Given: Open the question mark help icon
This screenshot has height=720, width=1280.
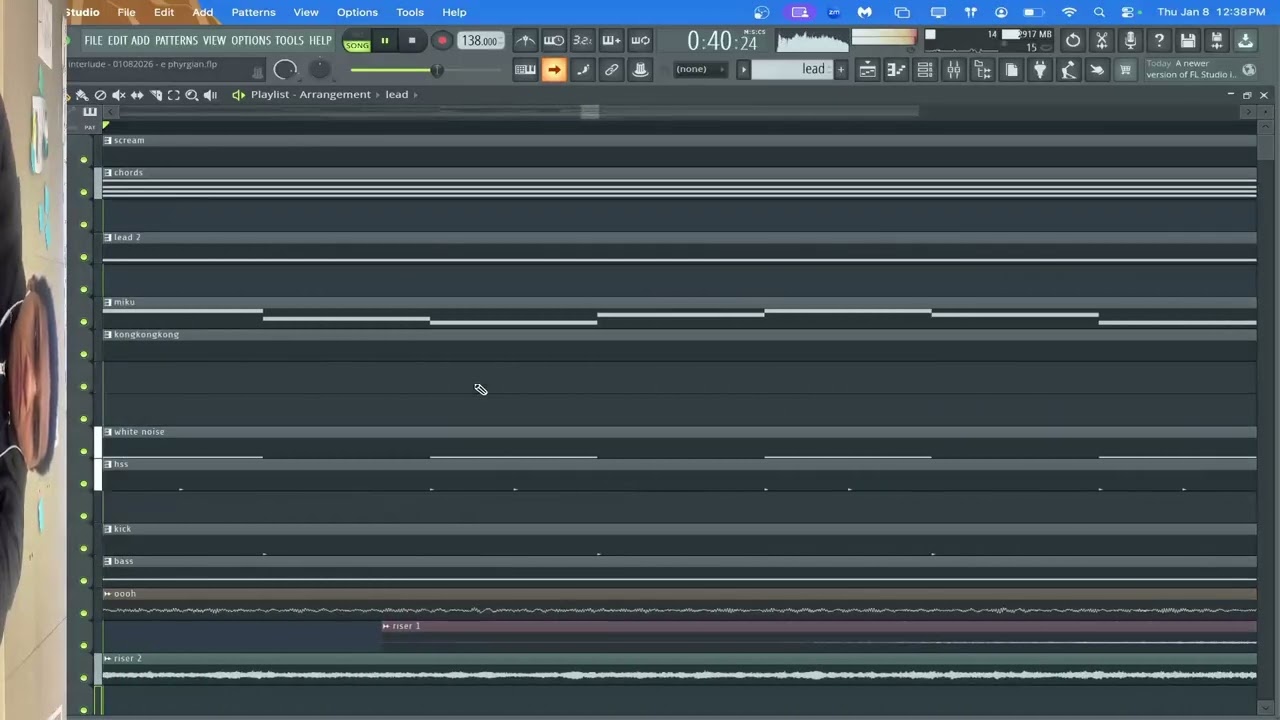Looking at the screenshot, I should tap(1159, 41).
